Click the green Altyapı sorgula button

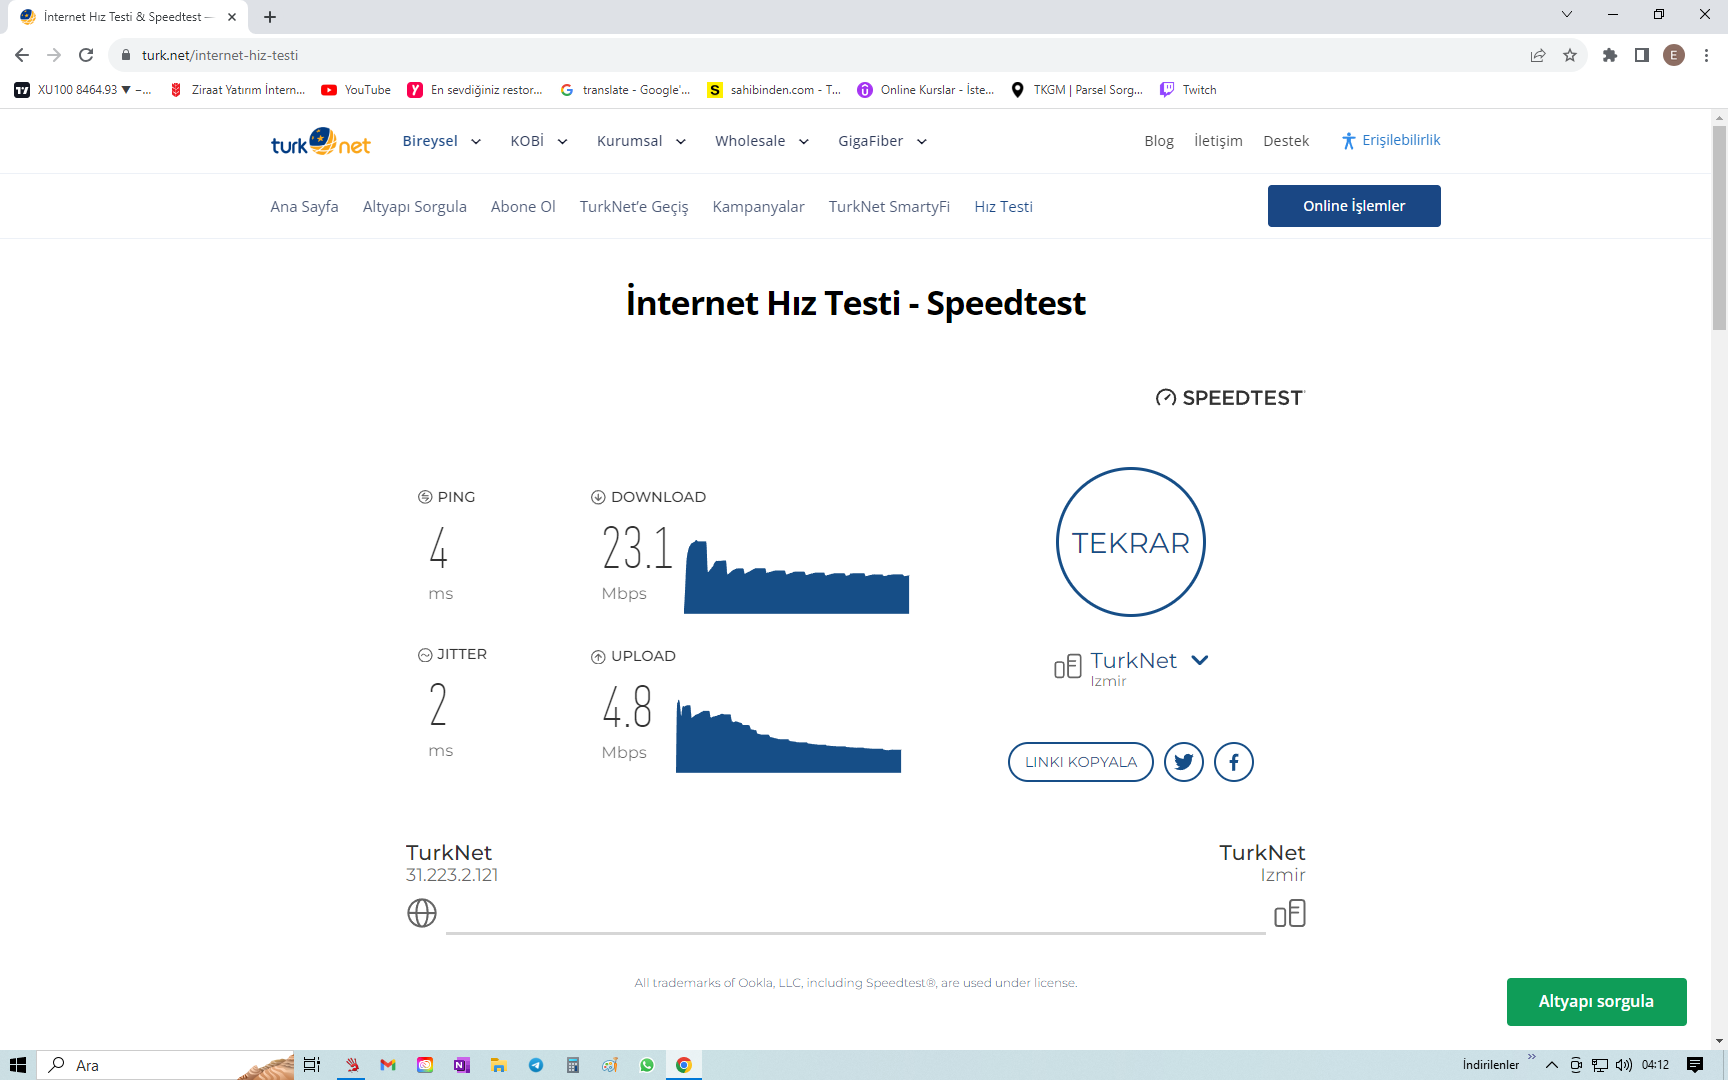pos(1597,1002)
